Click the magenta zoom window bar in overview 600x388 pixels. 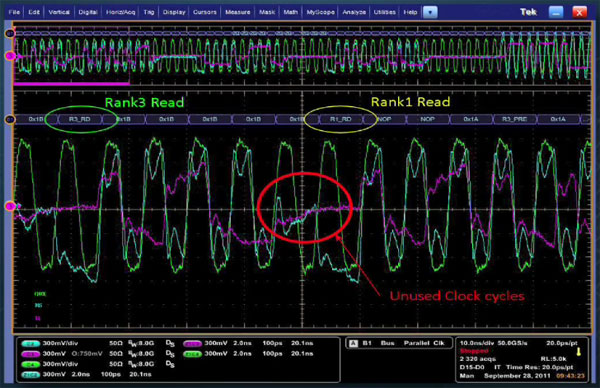(x=72, y=83)
